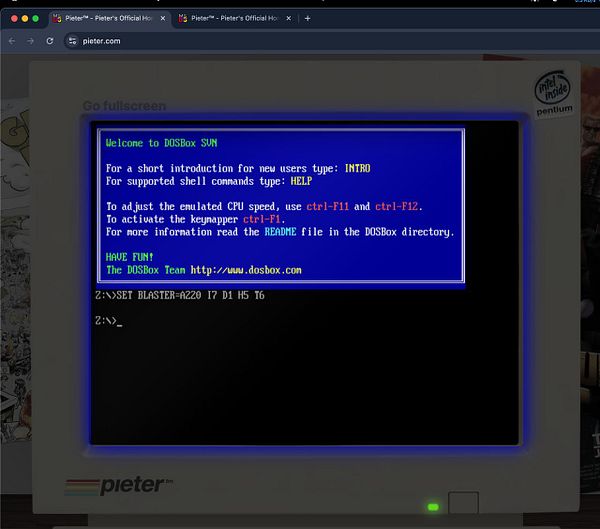600x529 pixels.
Task: Go forward in browser history
Action: click(31, 41)
